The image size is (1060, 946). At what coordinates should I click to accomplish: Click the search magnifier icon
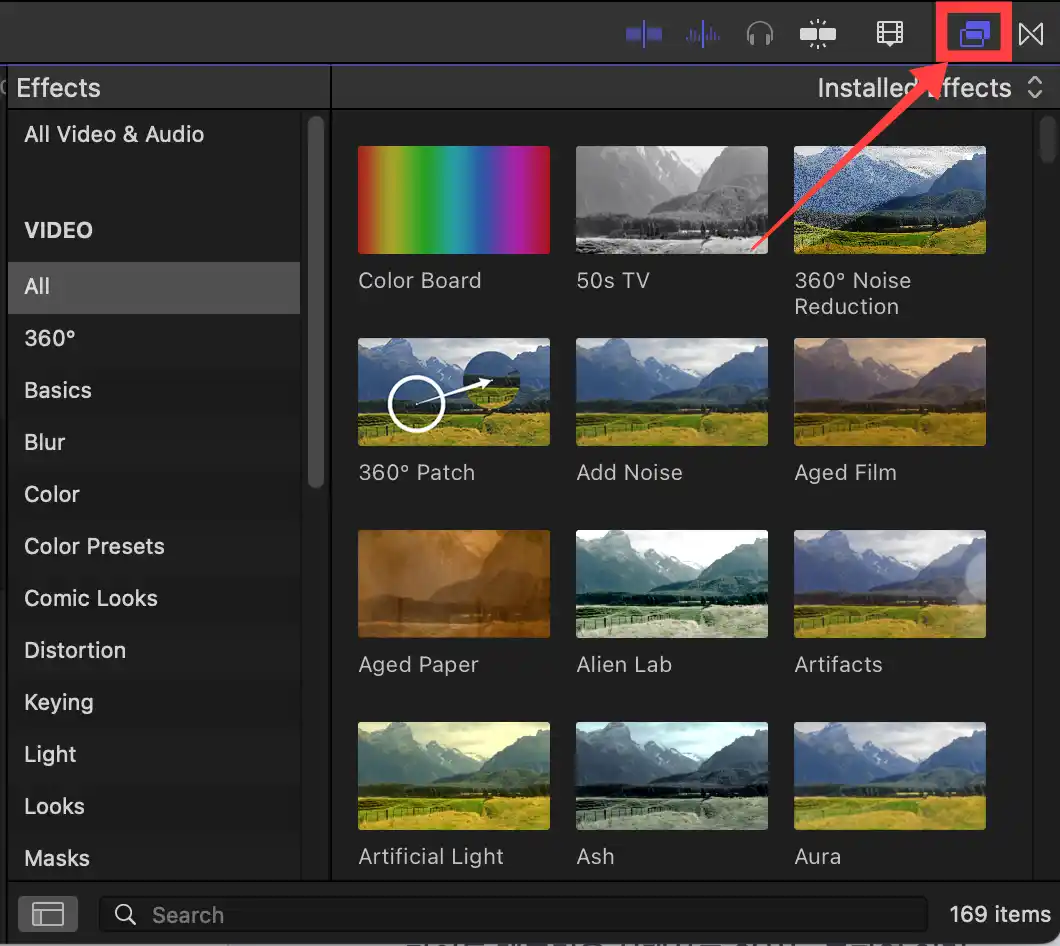pyautogui.click(x=125, y=914)
